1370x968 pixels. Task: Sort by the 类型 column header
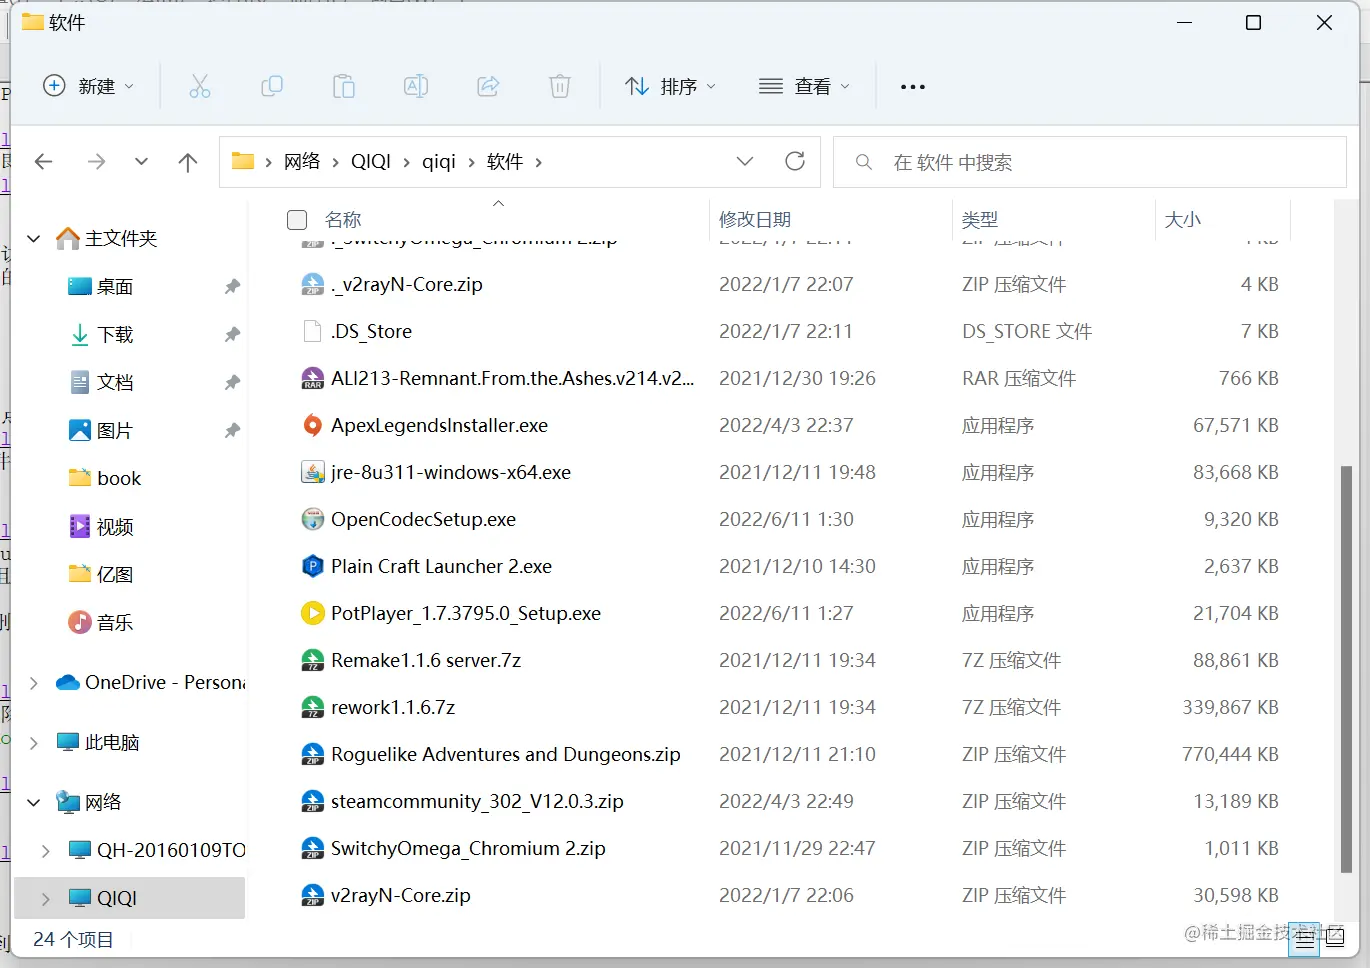980,219
